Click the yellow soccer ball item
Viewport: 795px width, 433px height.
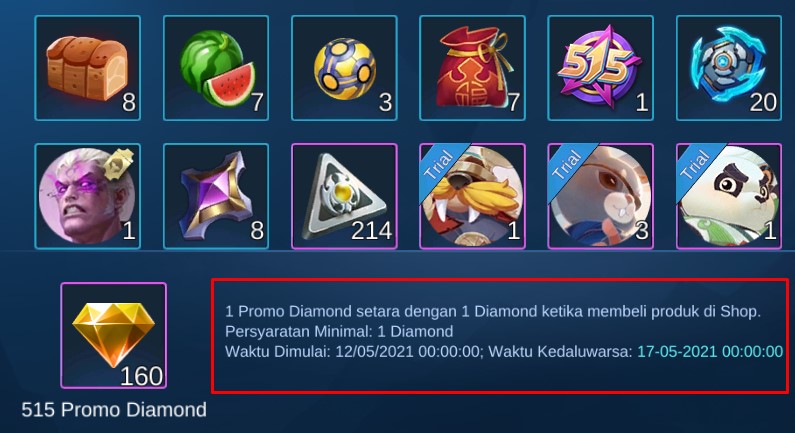click(344, 68)
